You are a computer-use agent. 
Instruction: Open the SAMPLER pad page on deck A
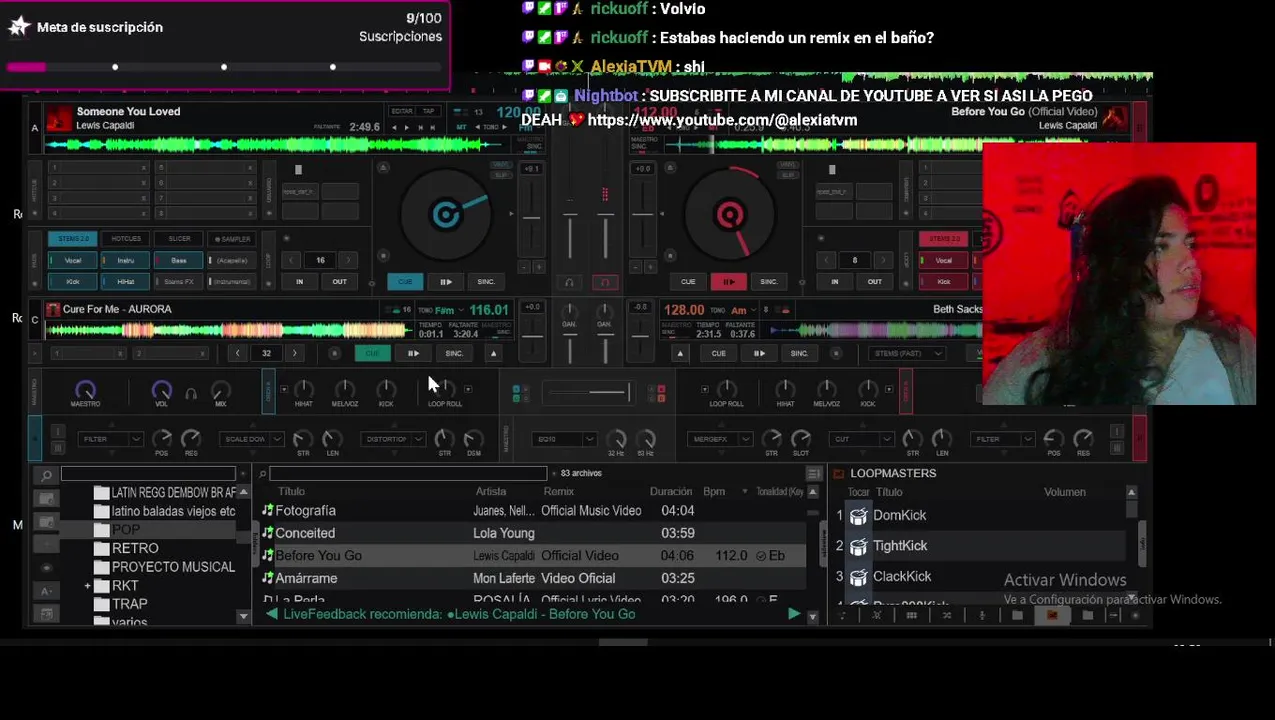[232, 239]
